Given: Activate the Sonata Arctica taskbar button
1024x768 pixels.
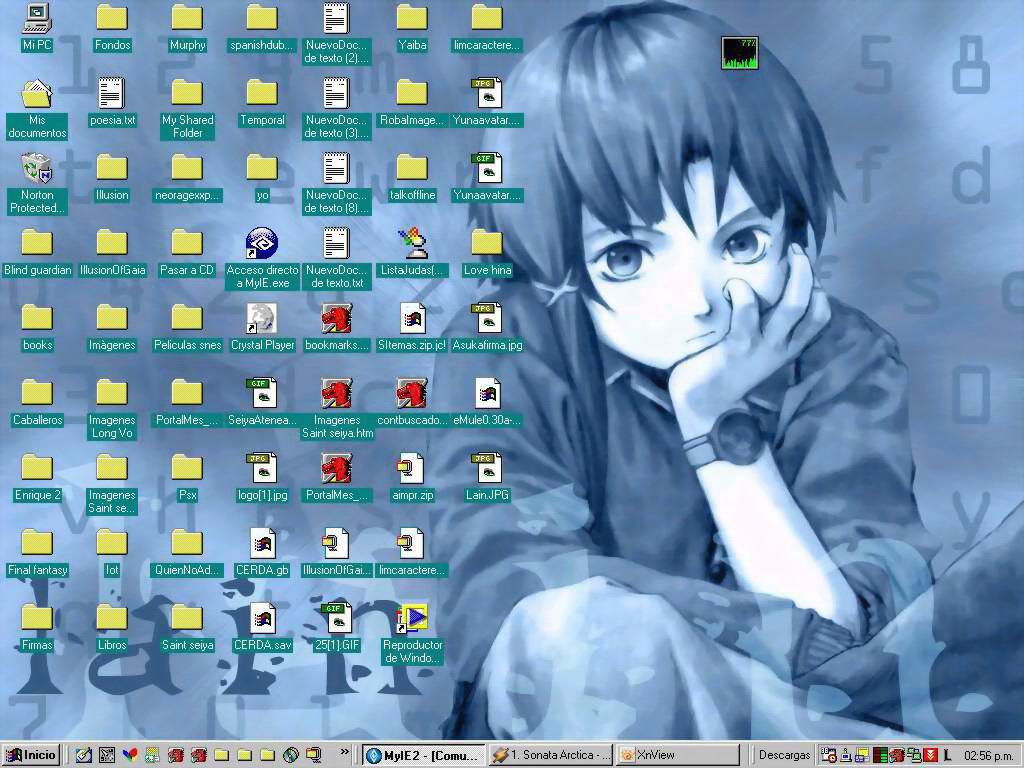Looking at the screenshot, I should 550,755.
